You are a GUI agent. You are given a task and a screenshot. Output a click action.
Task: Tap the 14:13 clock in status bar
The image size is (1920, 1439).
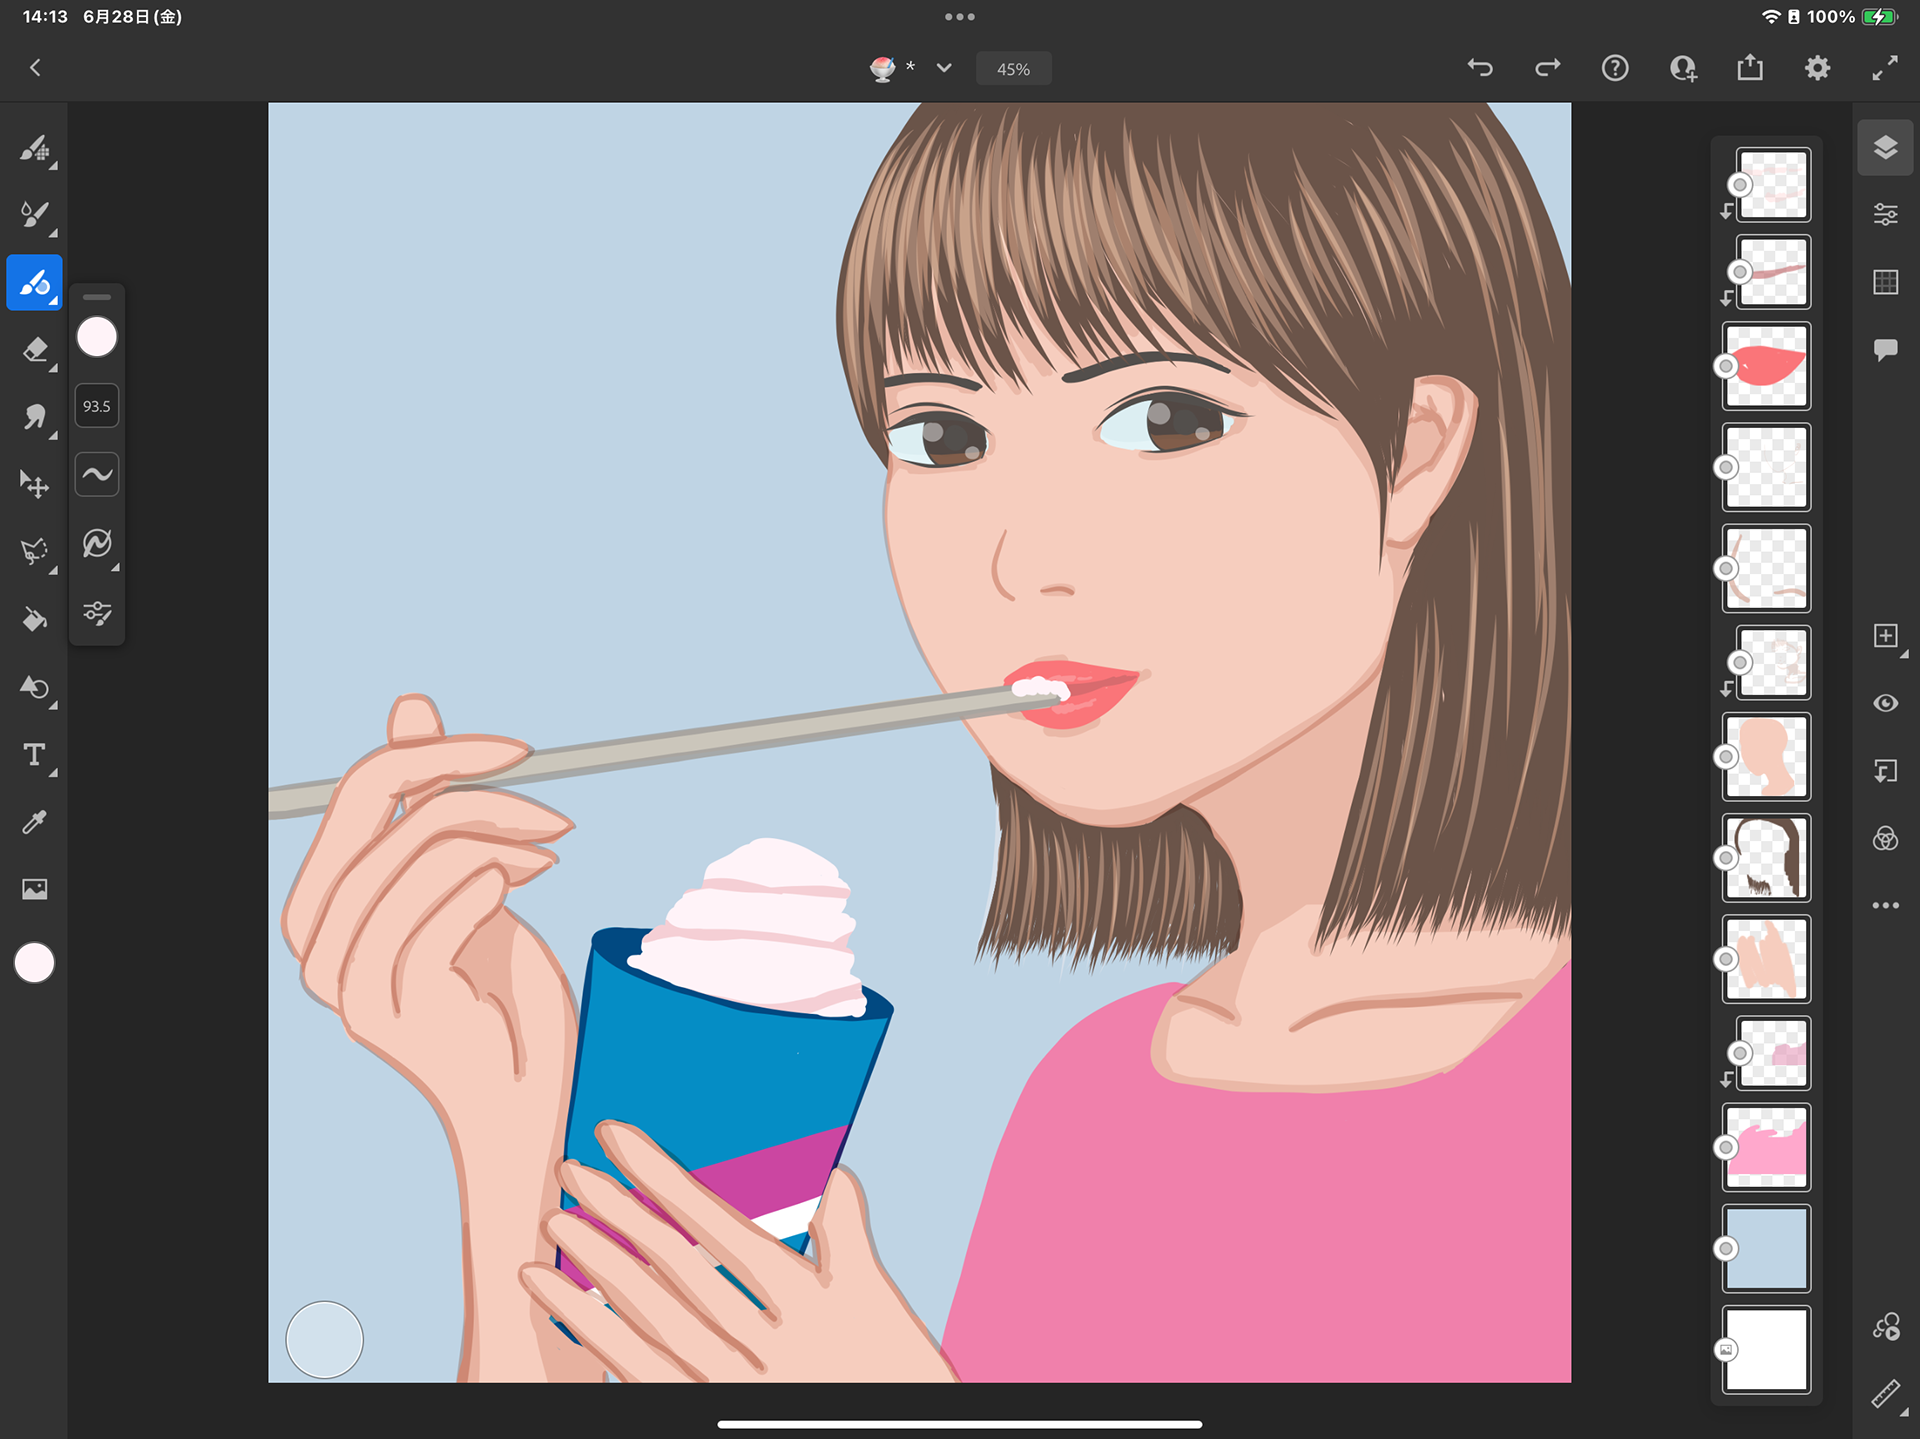tap(45, 17)
